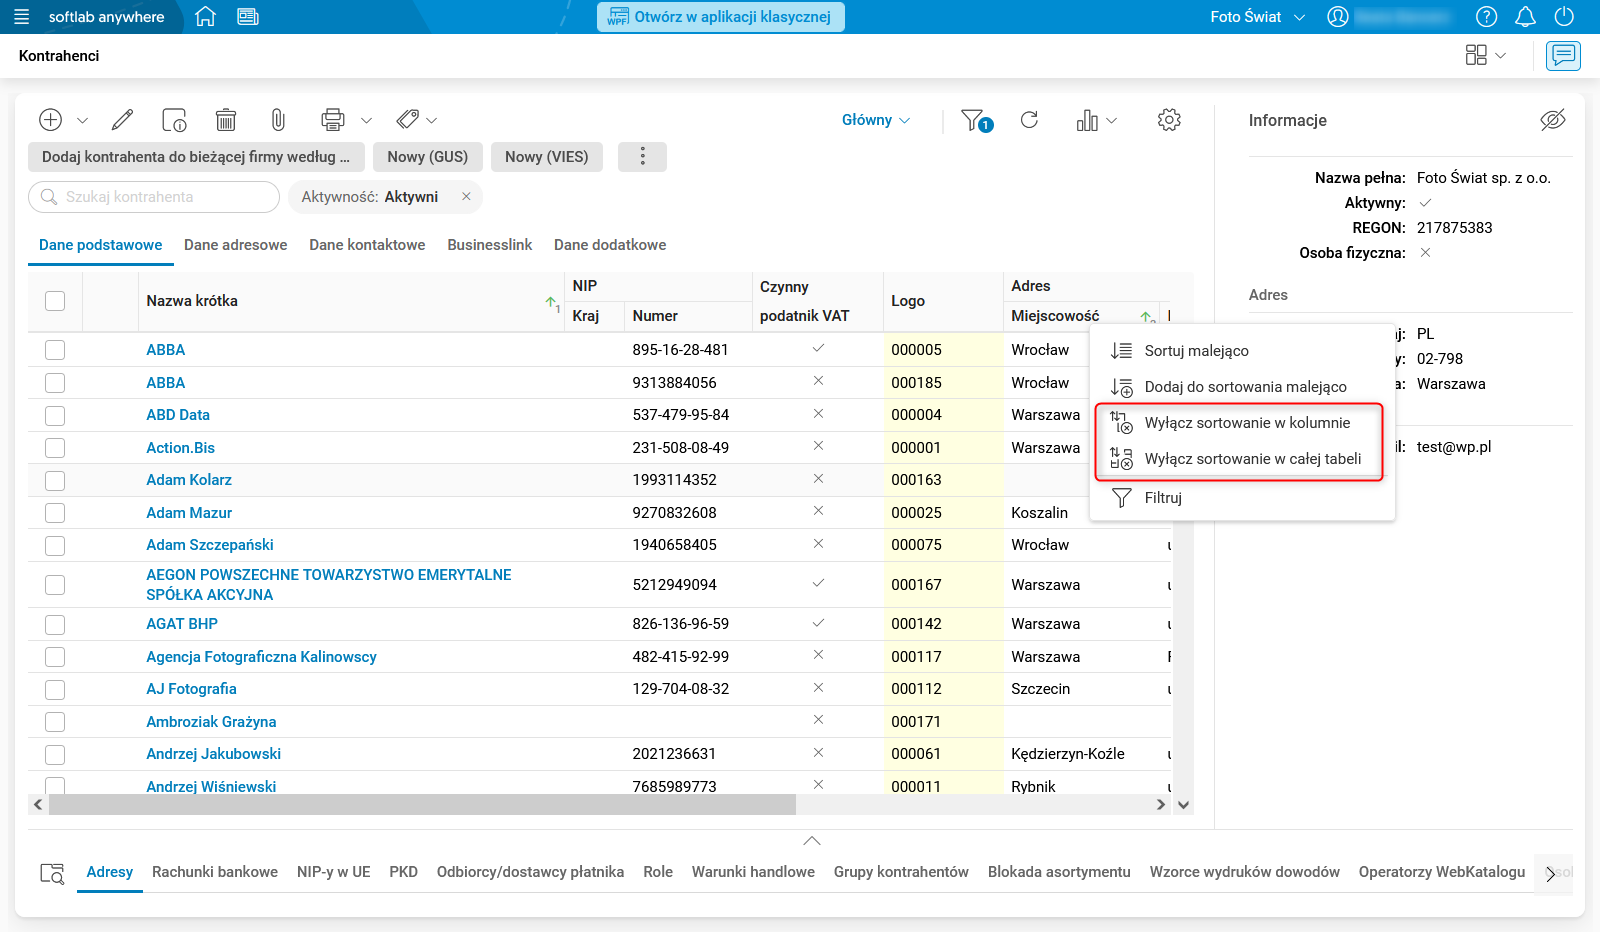1600x932 pixels.
Task: Select the Adam Mazur row checkbox
Action: [x=55, y=513]
